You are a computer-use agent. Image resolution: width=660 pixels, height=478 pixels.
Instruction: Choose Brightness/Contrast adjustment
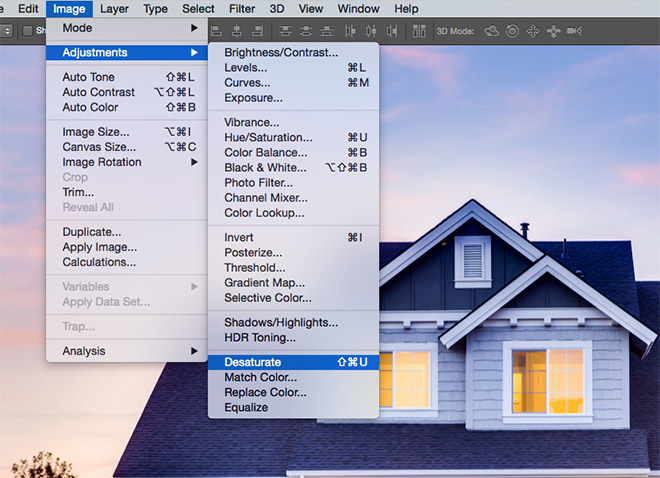pos(293,53)
